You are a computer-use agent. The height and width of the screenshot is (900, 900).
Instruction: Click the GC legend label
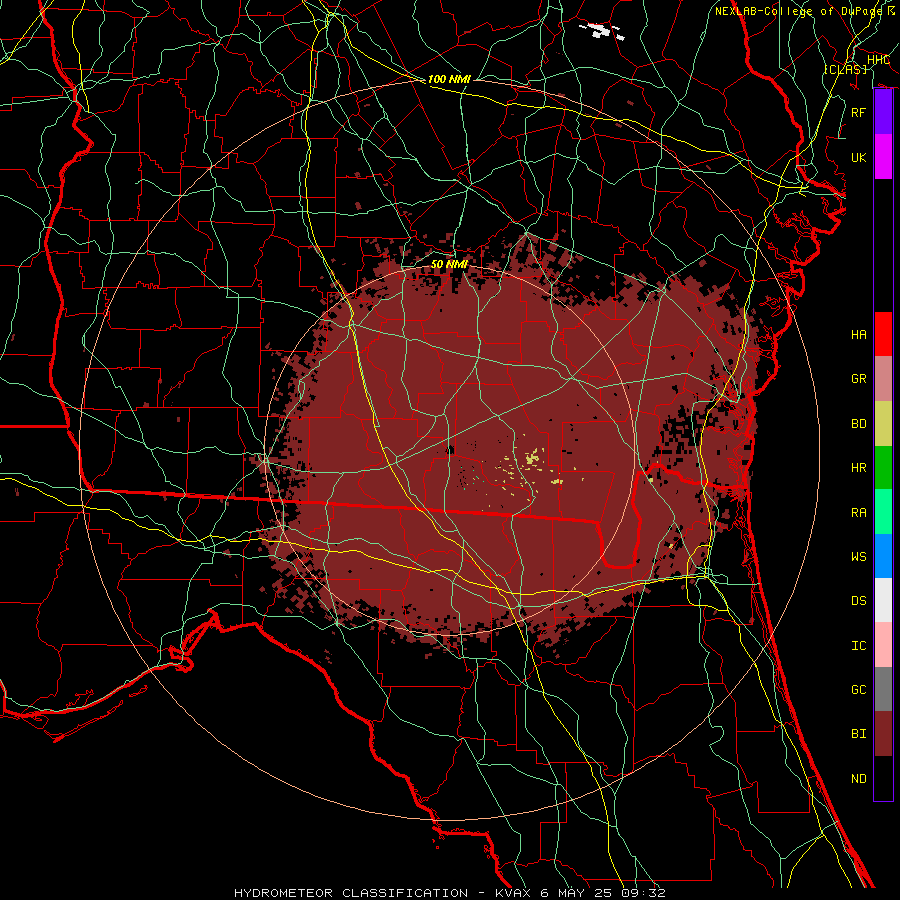coord(859,690)
